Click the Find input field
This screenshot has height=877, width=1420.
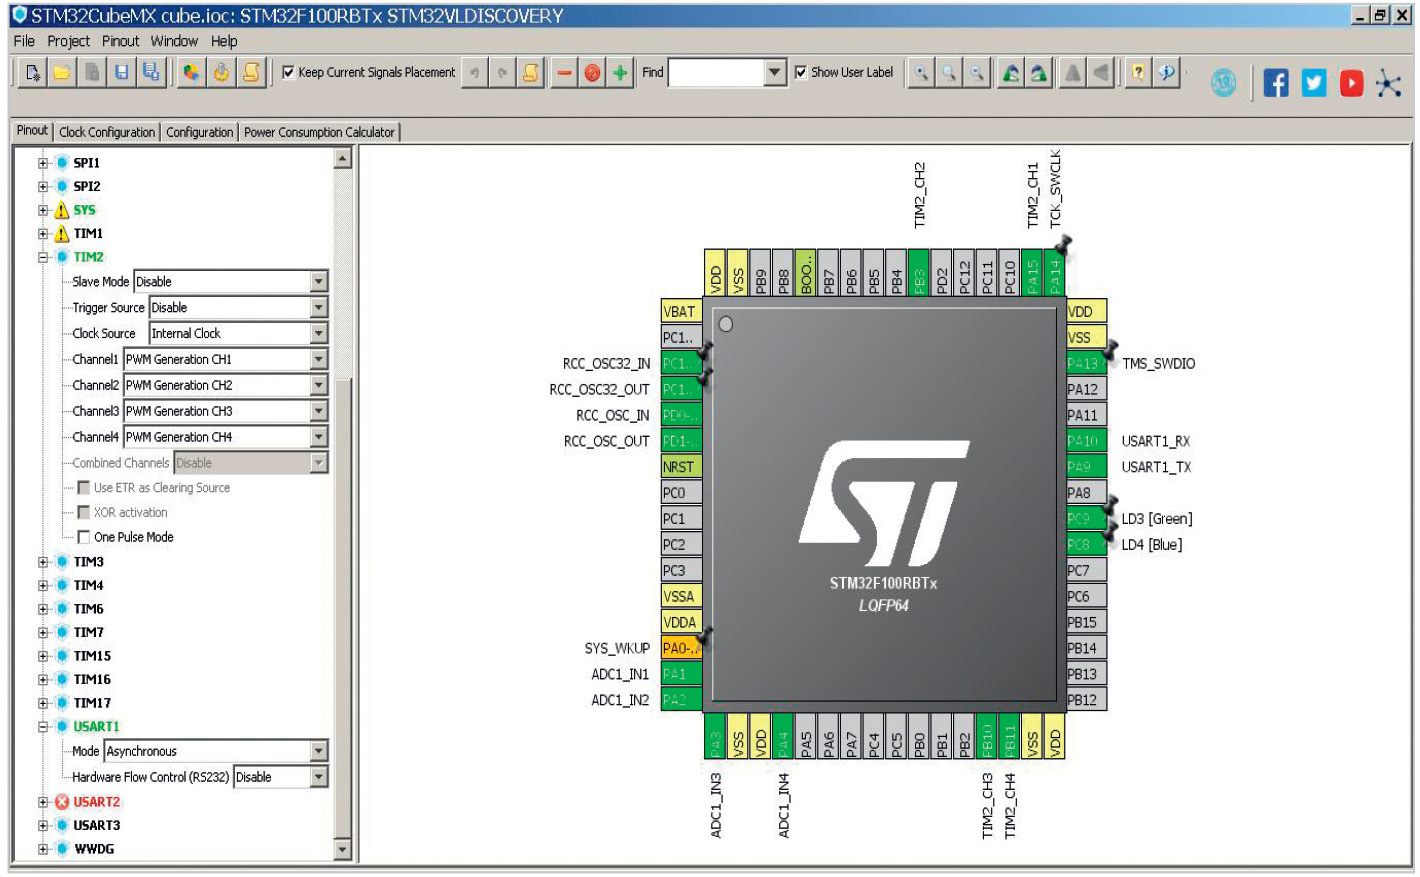[717, 72]
